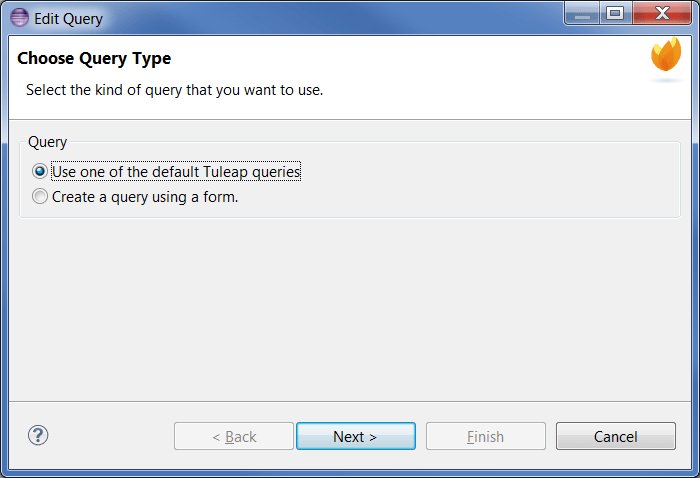Minimize the Edit Query window
Screen dimensions: 700x478
[x=582, y=14]
